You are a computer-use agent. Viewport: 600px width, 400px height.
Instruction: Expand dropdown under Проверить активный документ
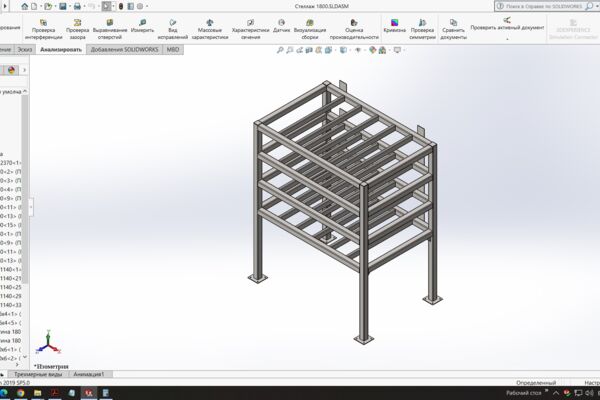pyautogui.click(x=507, y=39)
